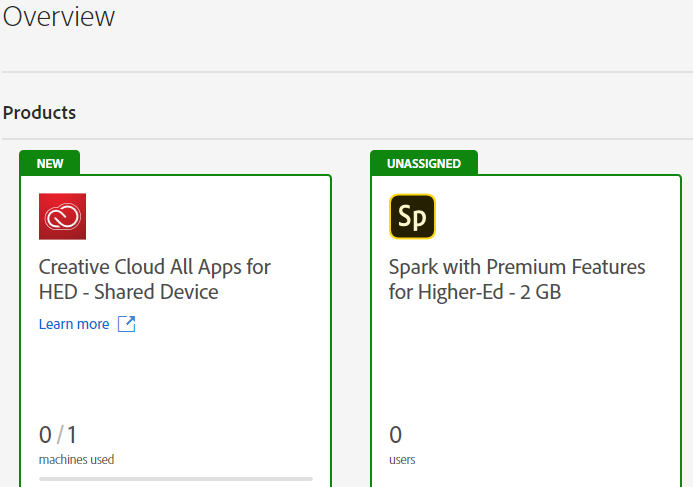Click the Overview page heading
This screenshot has height=487, width=693.
59,16
